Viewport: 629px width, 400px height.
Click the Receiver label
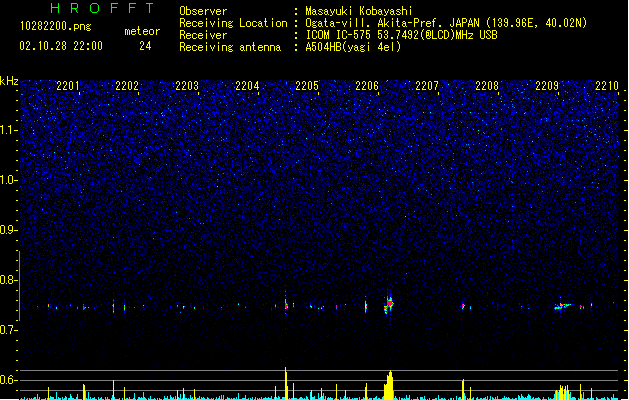(x=203, y=35)
